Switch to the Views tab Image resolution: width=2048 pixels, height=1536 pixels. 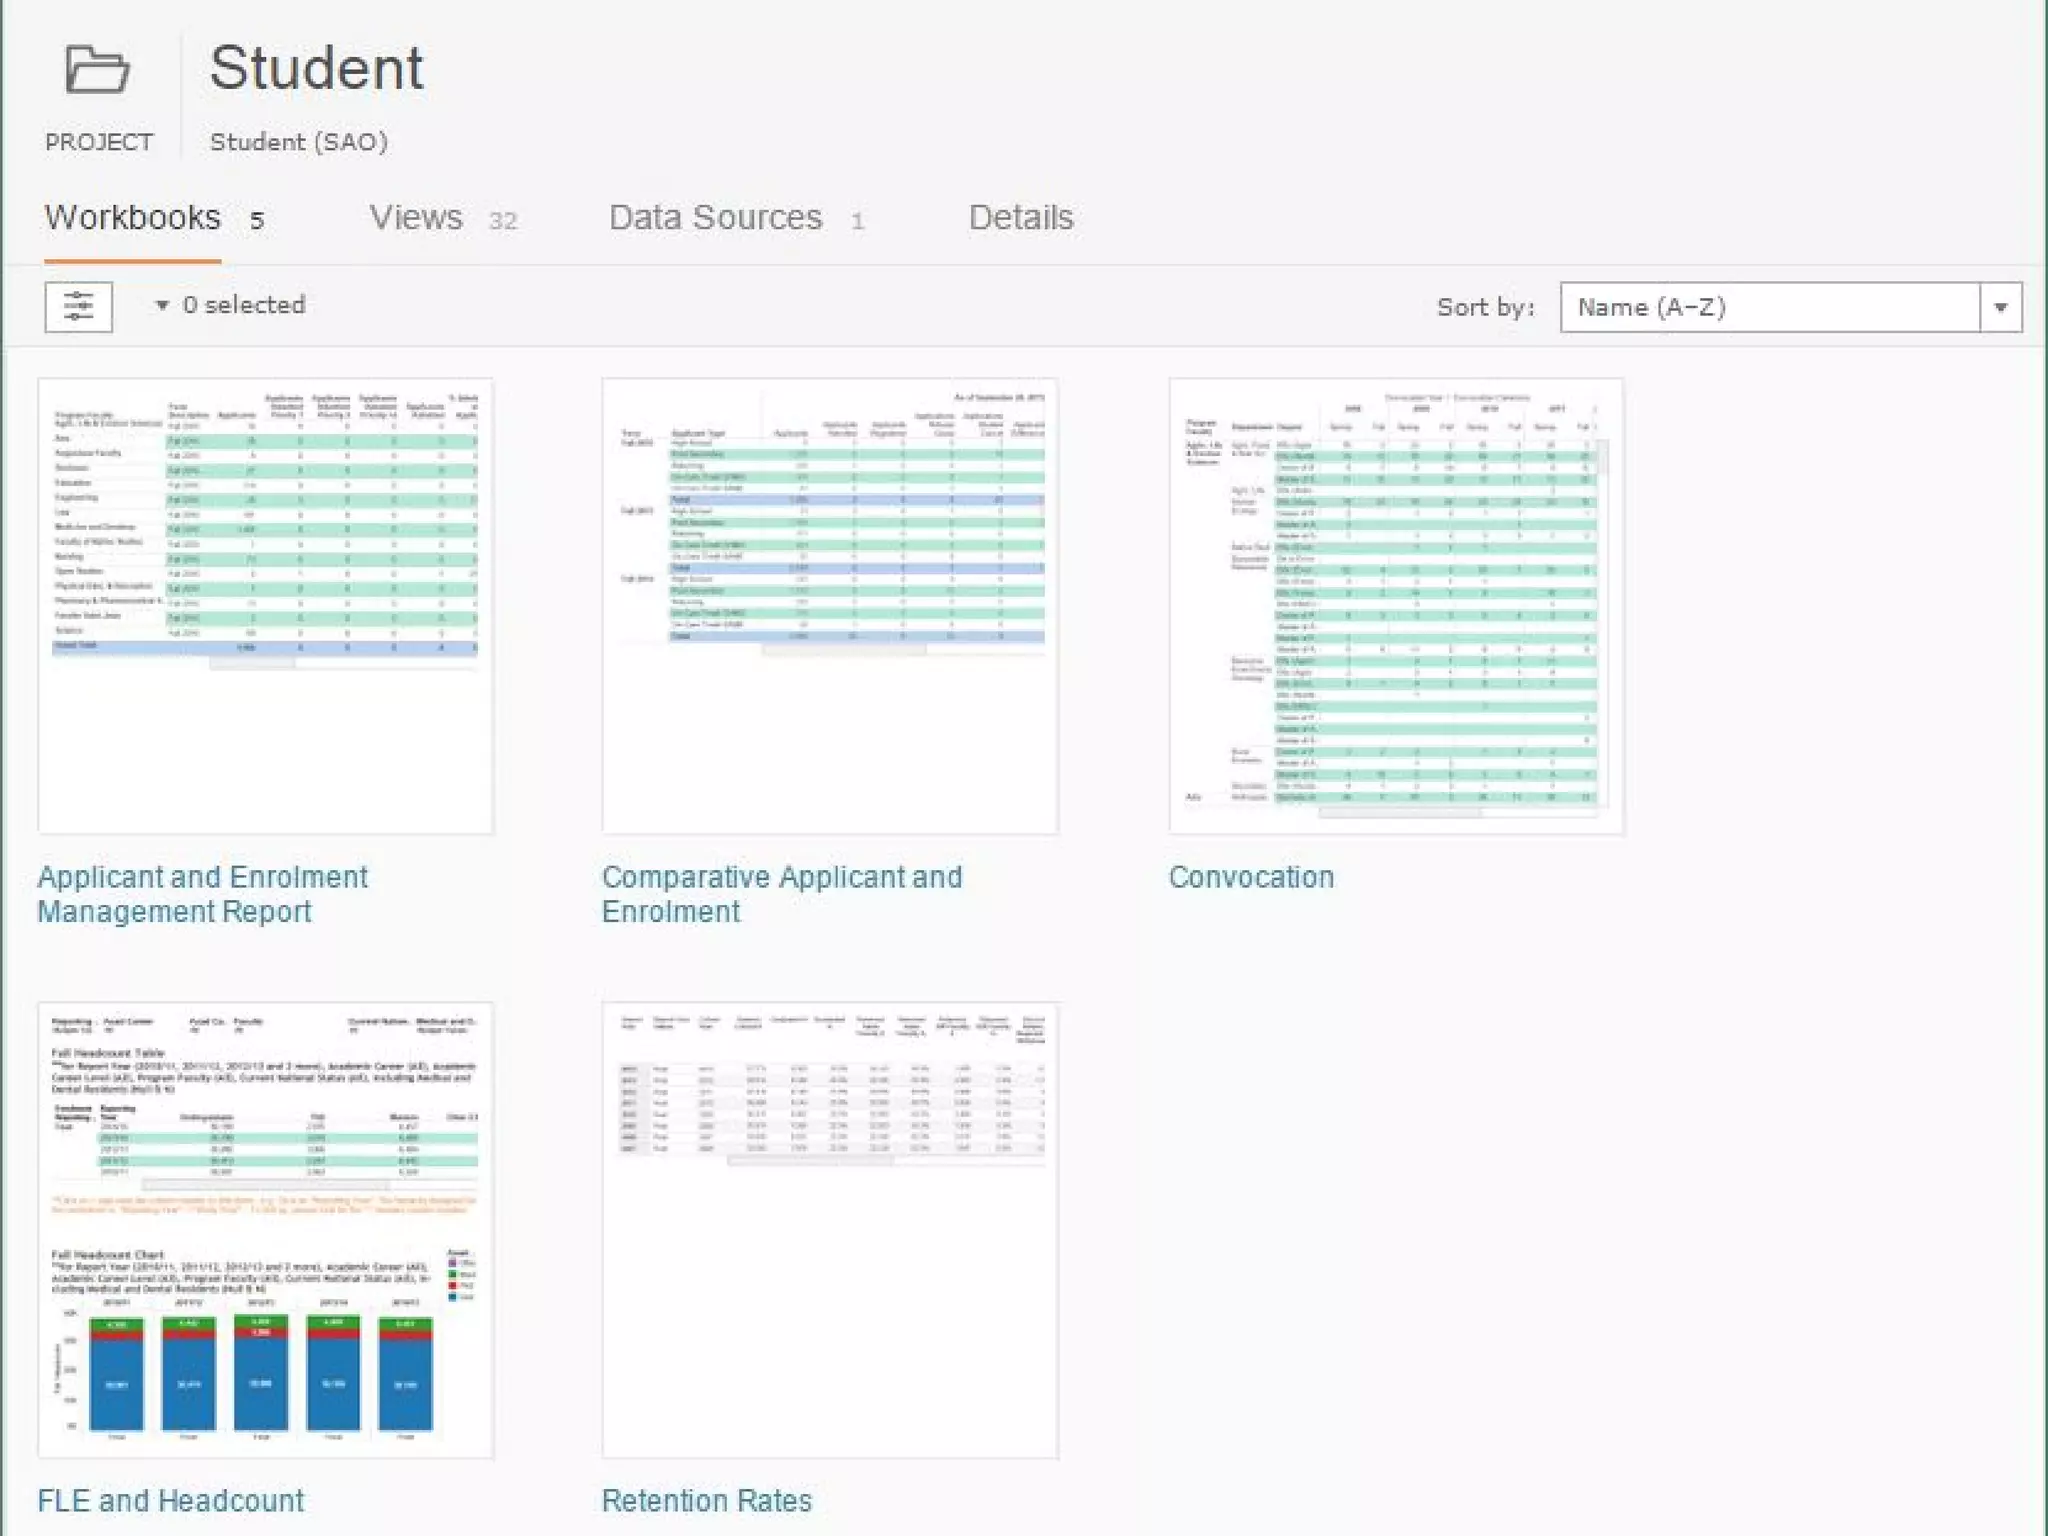tap(416, 218)
